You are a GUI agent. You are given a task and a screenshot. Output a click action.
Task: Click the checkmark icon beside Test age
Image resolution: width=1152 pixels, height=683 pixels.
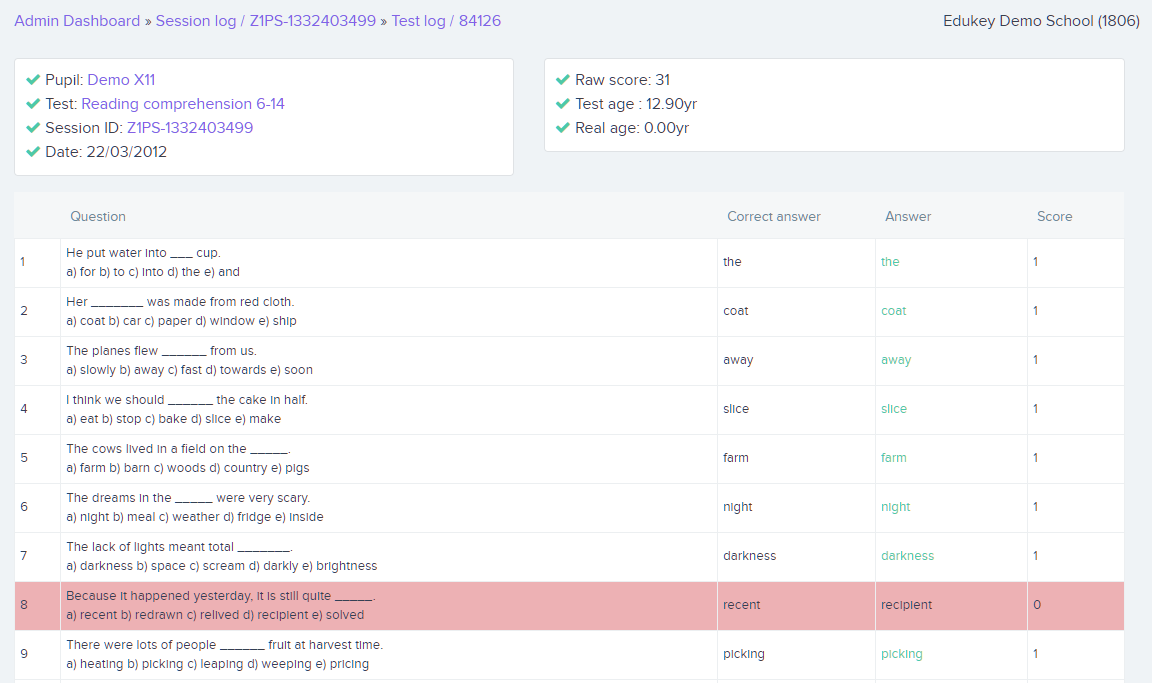[x=563, y=104]
